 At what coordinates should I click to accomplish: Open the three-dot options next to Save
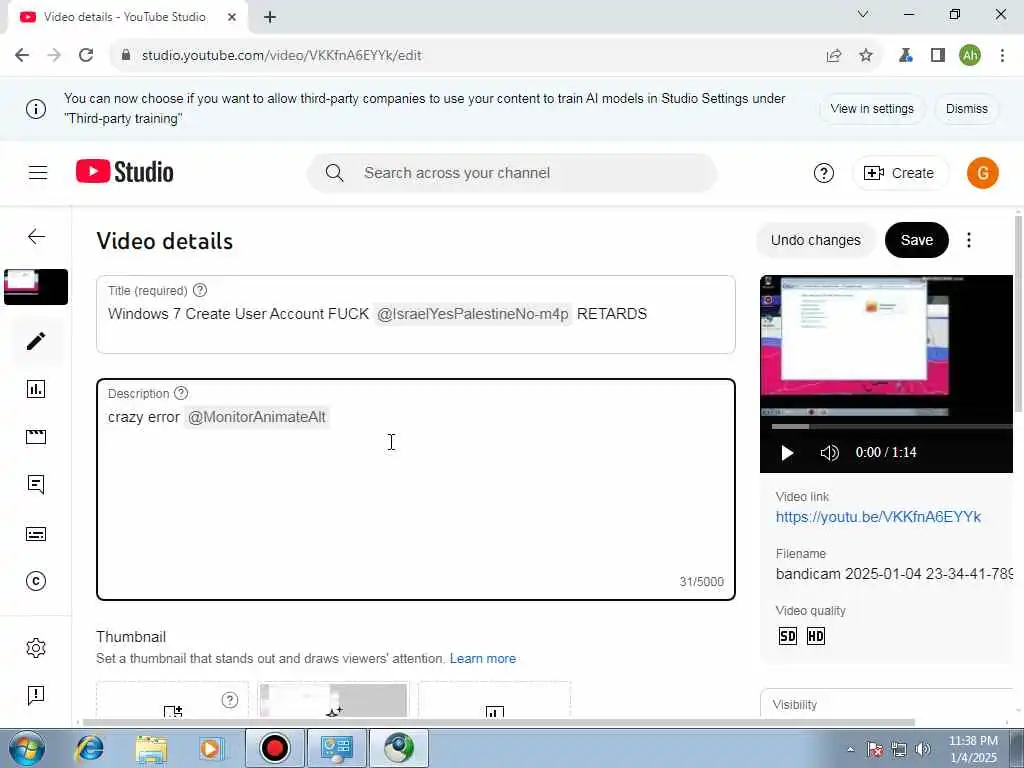968,240
